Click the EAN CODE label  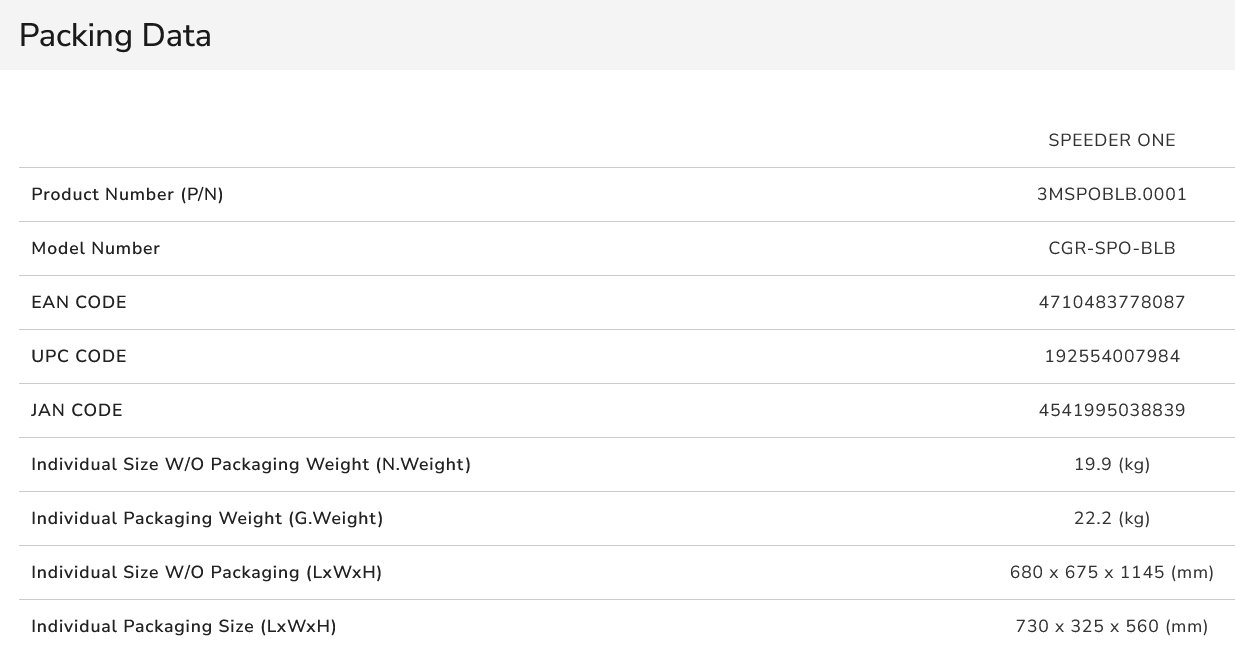click(x=79, y=303)
